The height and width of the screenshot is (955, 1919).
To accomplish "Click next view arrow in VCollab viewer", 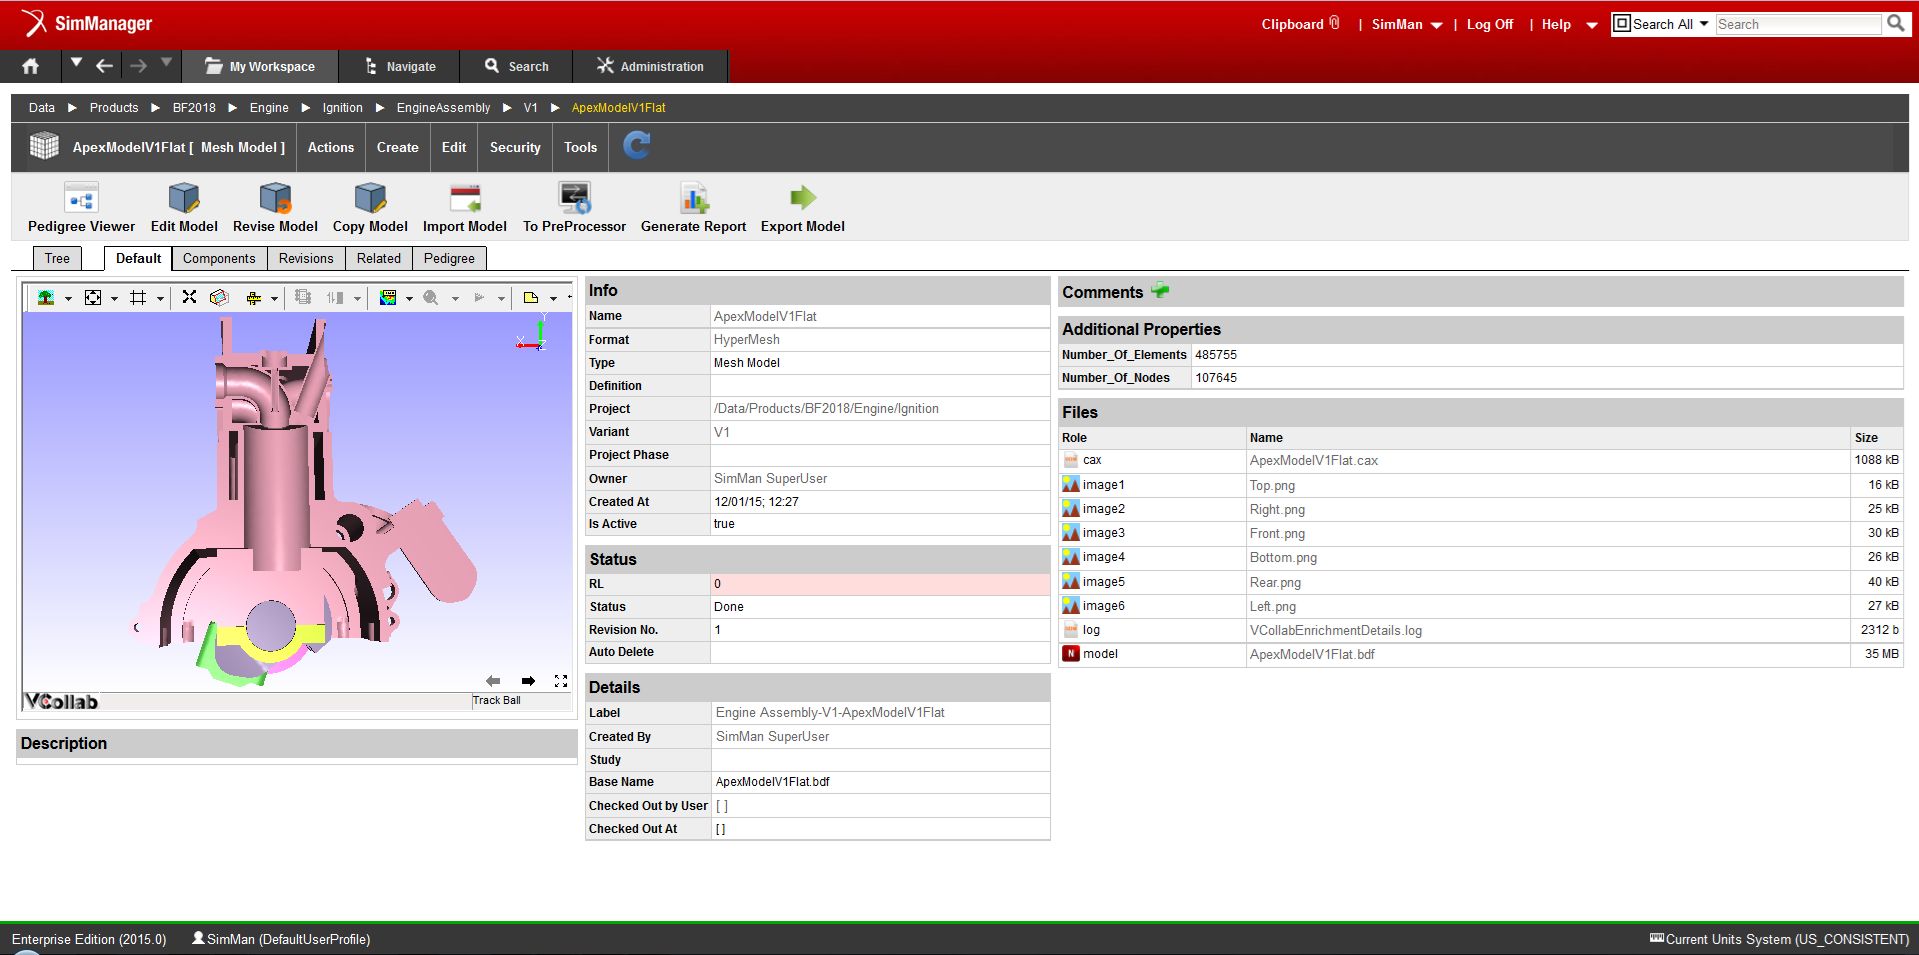I will 528,681.
